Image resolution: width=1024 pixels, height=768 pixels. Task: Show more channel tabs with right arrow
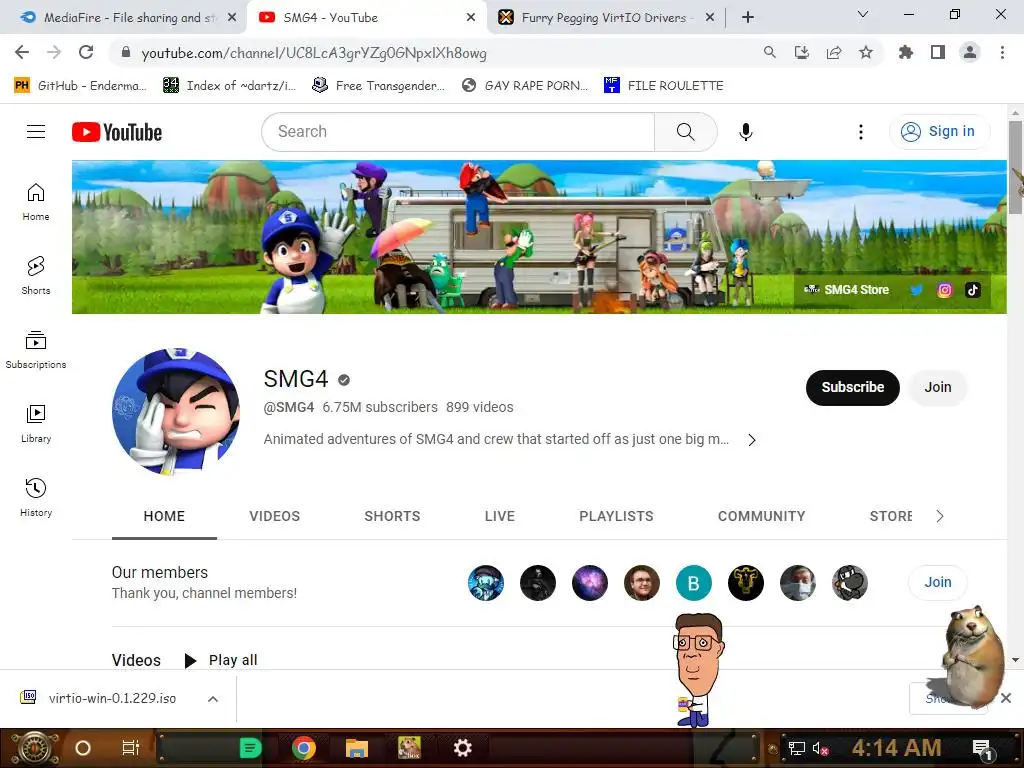pos(940,516)
